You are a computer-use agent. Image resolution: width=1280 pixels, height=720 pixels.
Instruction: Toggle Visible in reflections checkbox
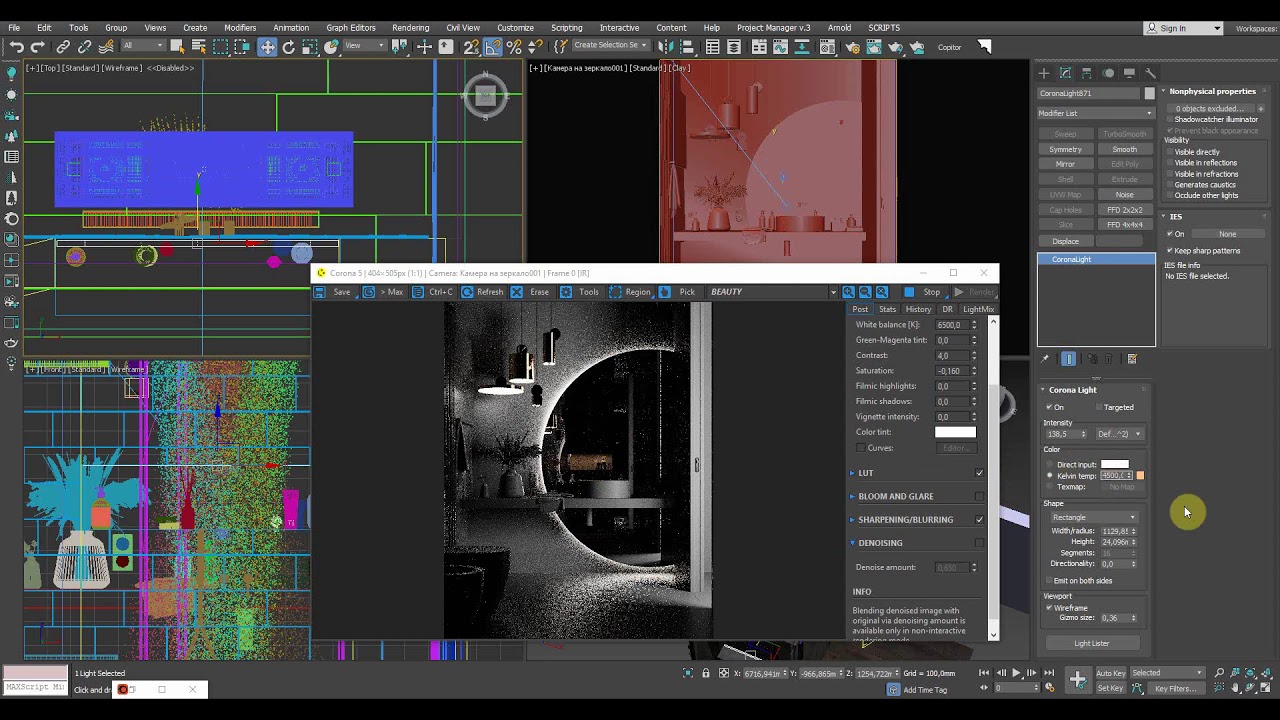coord(1170,163)
